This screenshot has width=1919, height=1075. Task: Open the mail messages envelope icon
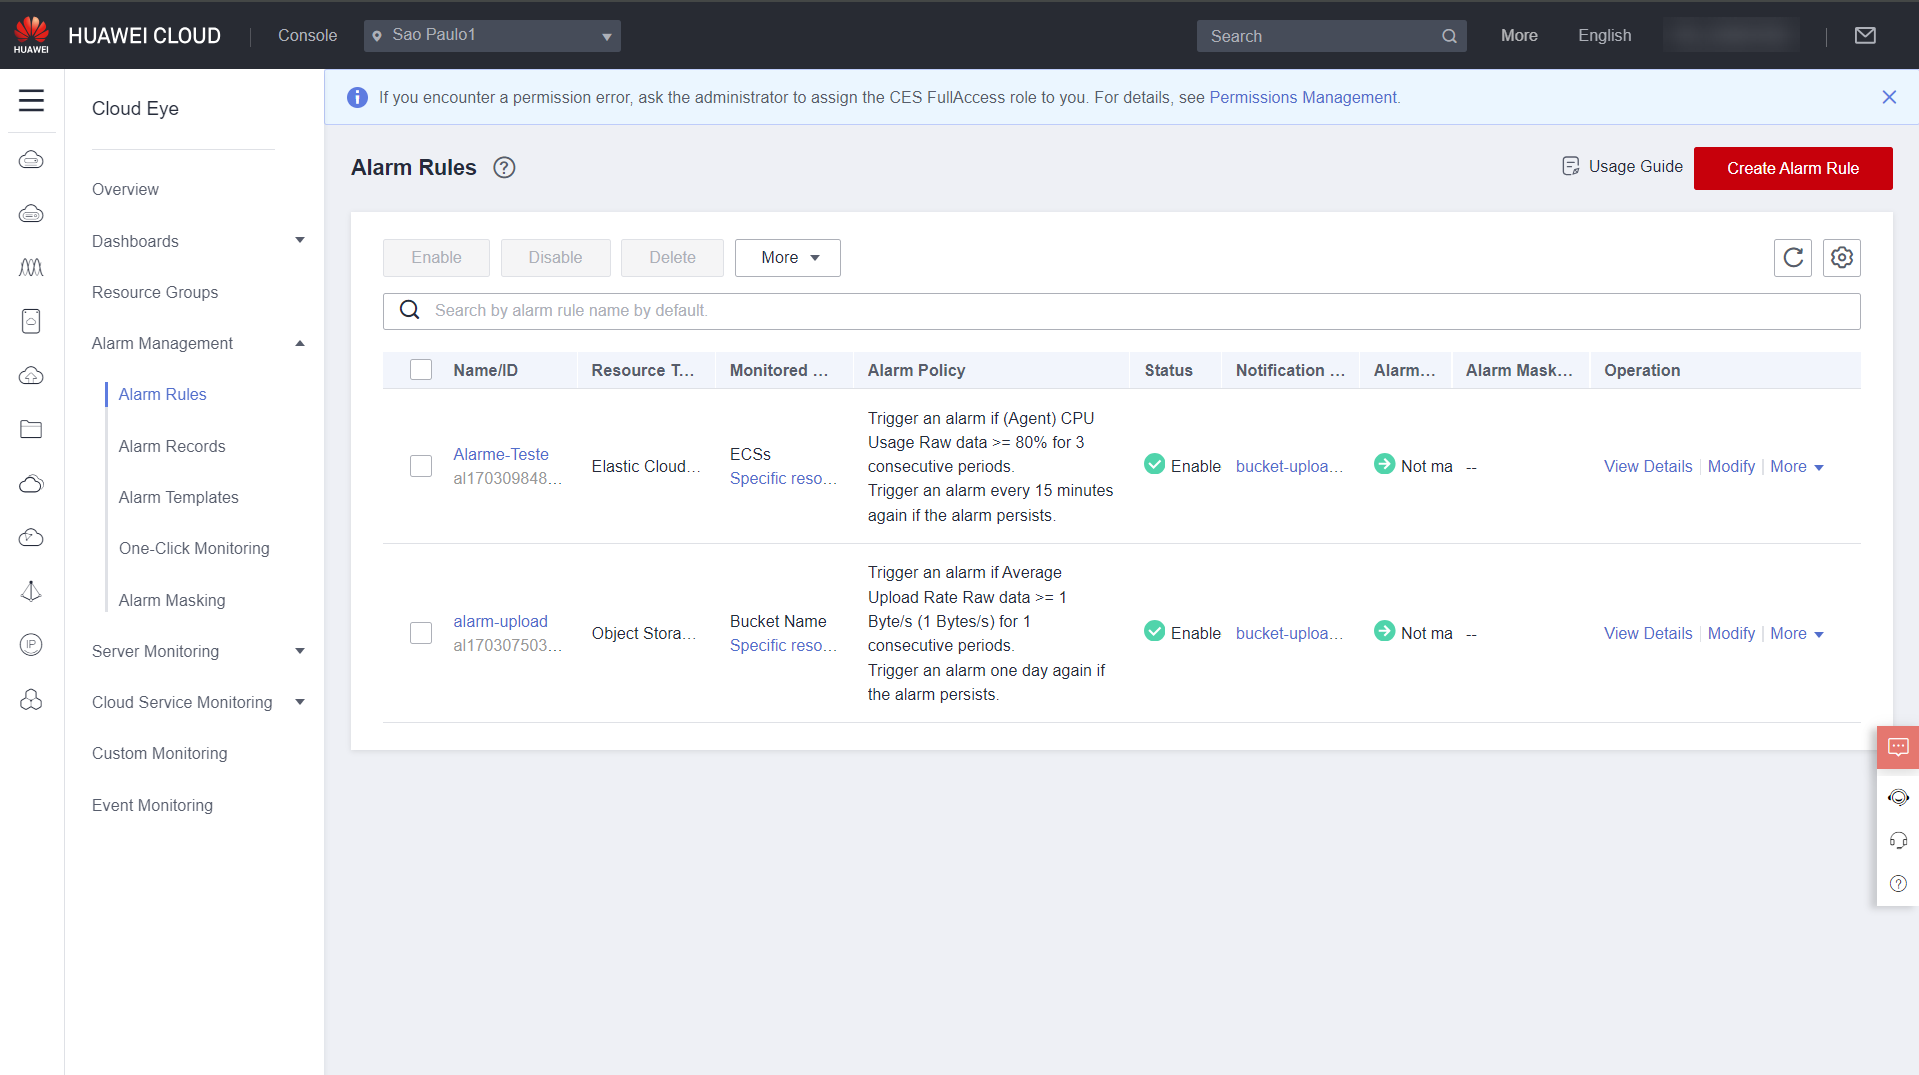[1865, 36]
